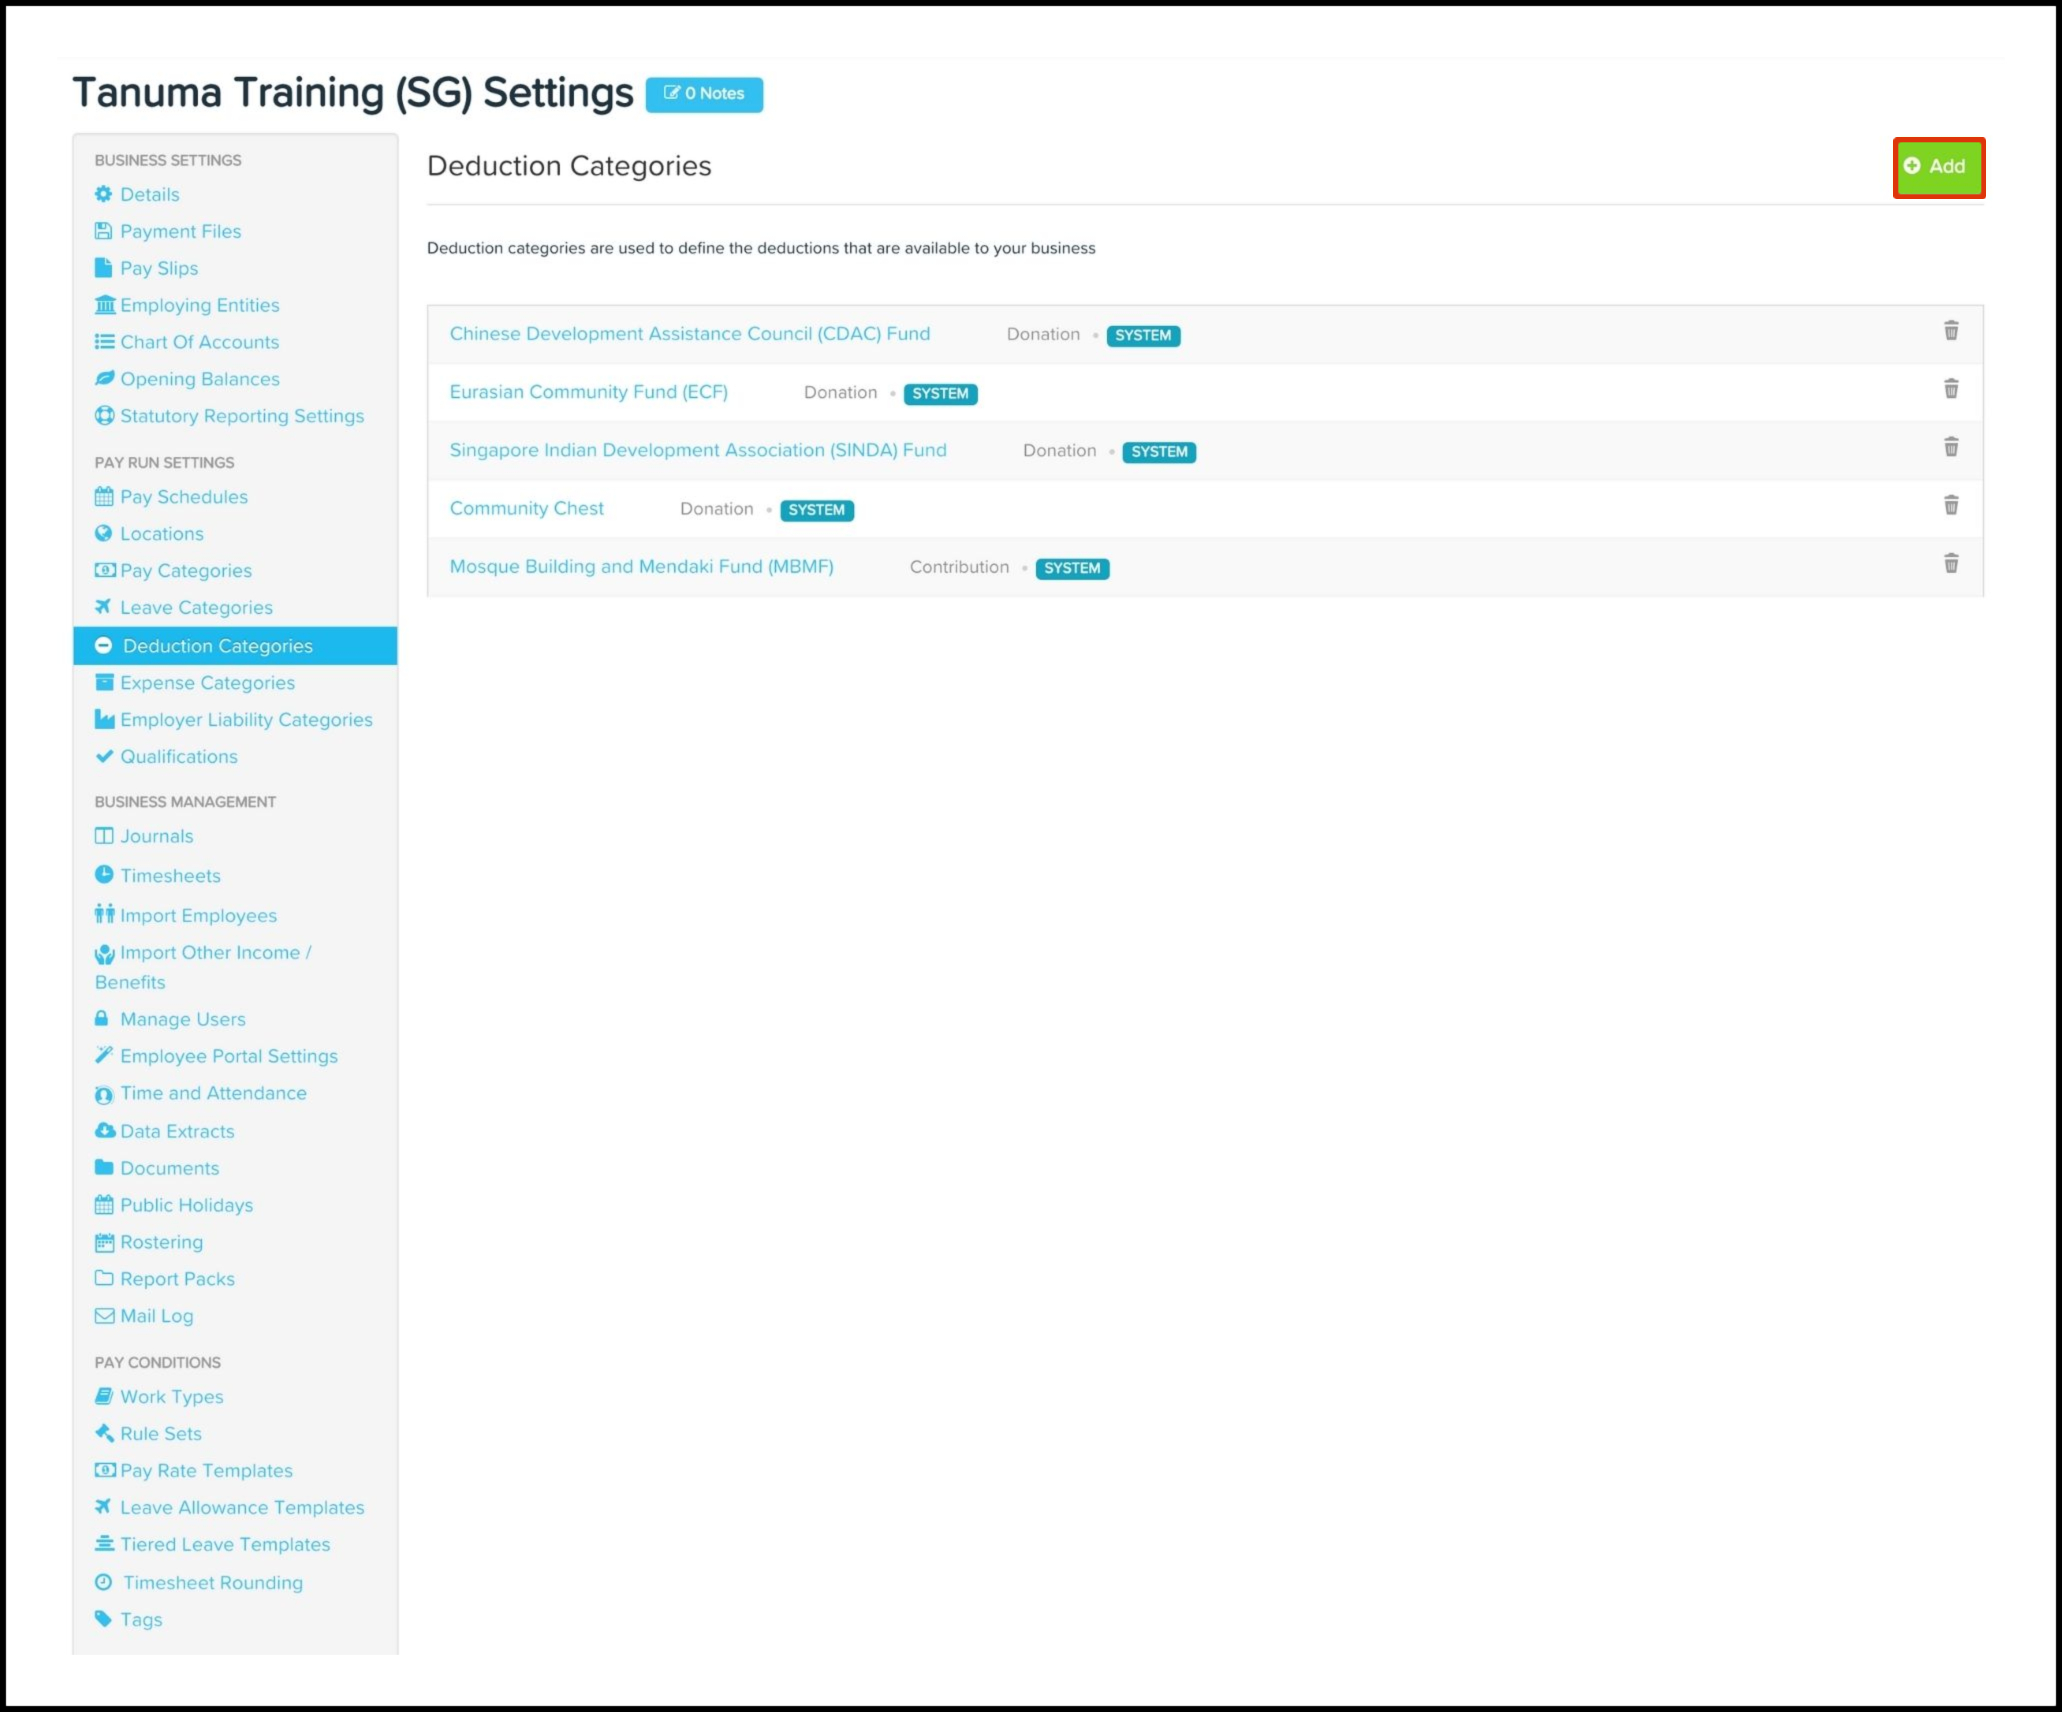Image resolution: width=2062 pixels, height=1712 pixels.
Task: Click trash icon for MBMF row
Action: [1950, 564]
